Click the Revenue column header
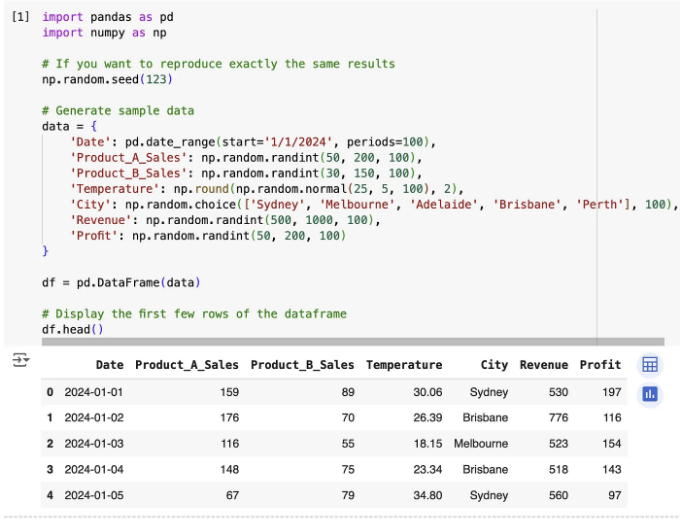Viewport: 680px width, 519px height. [544, 365]
